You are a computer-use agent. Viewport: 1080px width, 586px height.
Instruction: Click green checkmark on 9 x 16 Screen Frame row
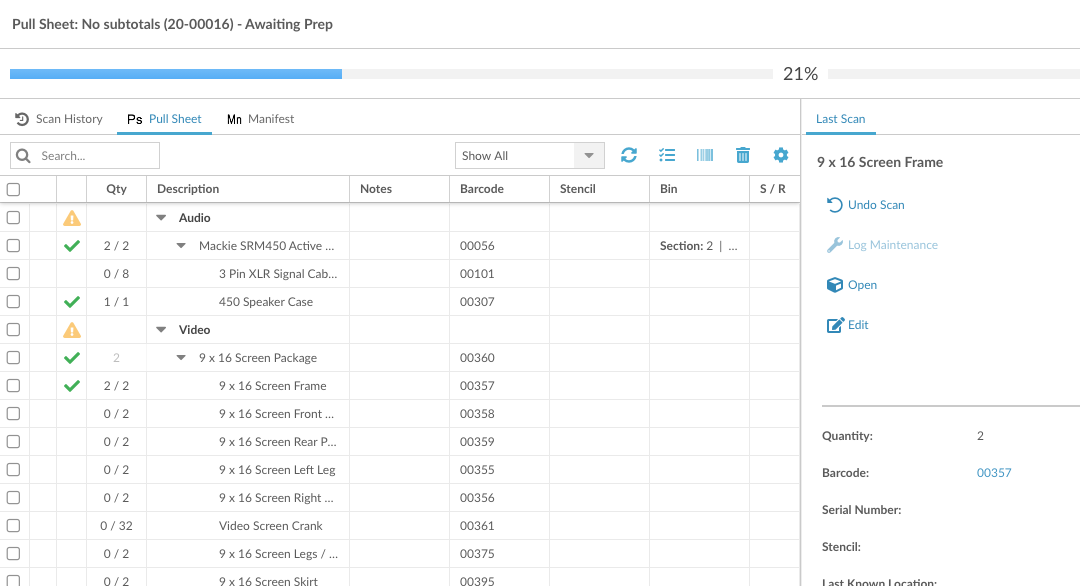click(72, 386)
